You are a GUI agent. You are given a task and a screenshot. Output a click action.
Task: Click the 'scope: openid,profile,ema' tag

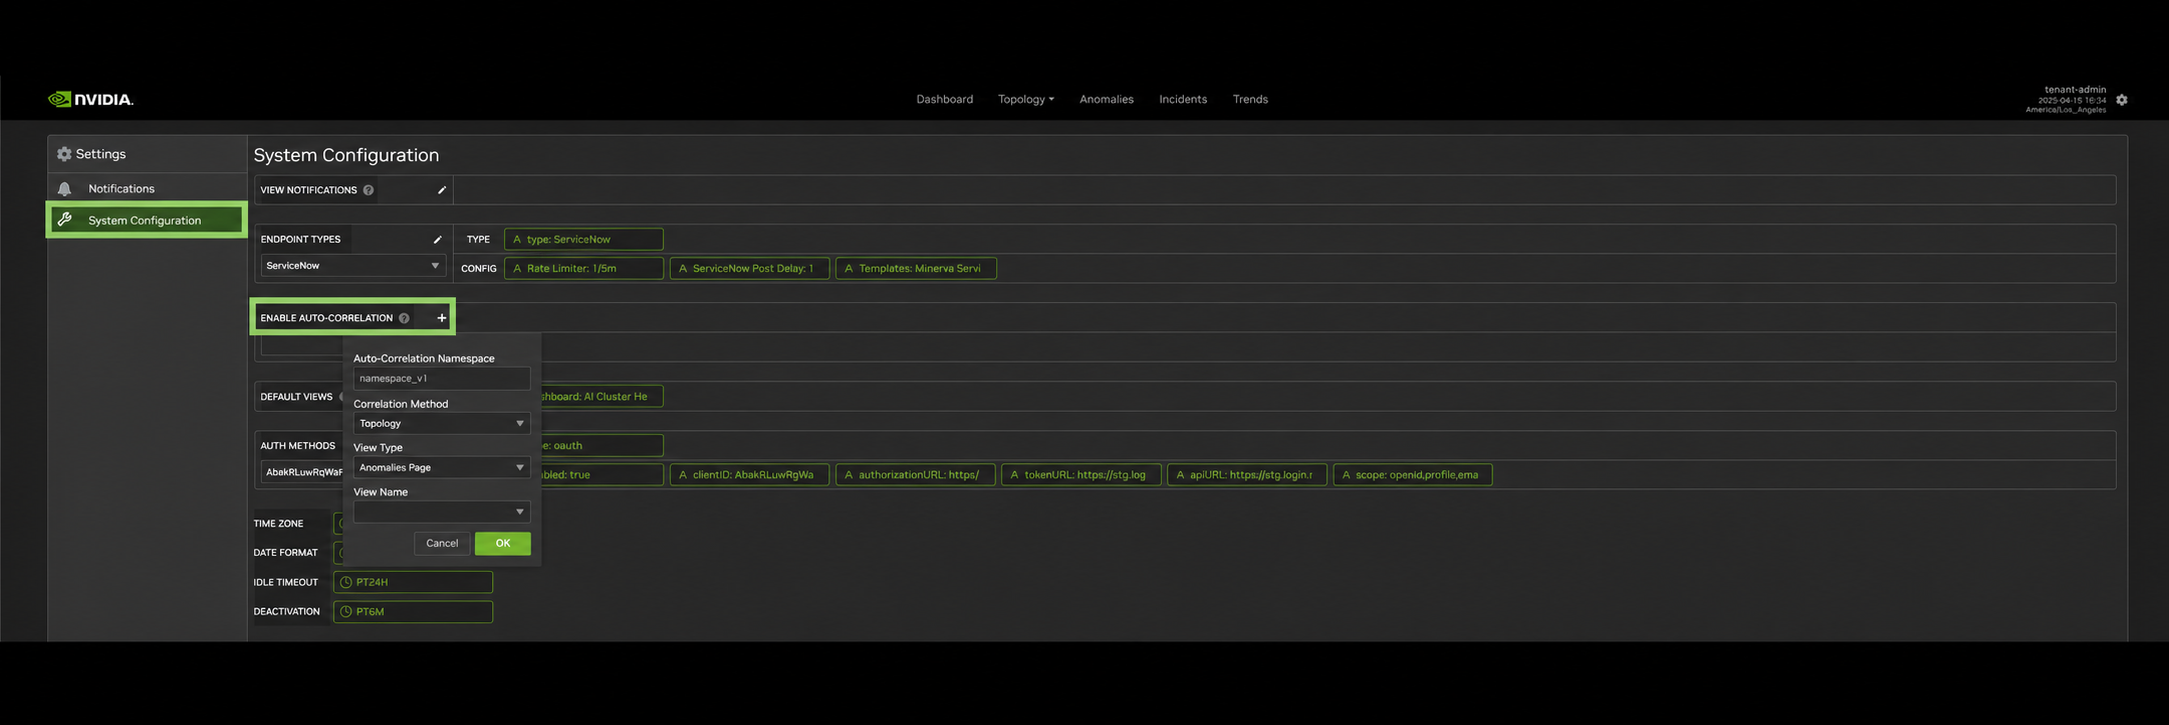coord(1413,475)
